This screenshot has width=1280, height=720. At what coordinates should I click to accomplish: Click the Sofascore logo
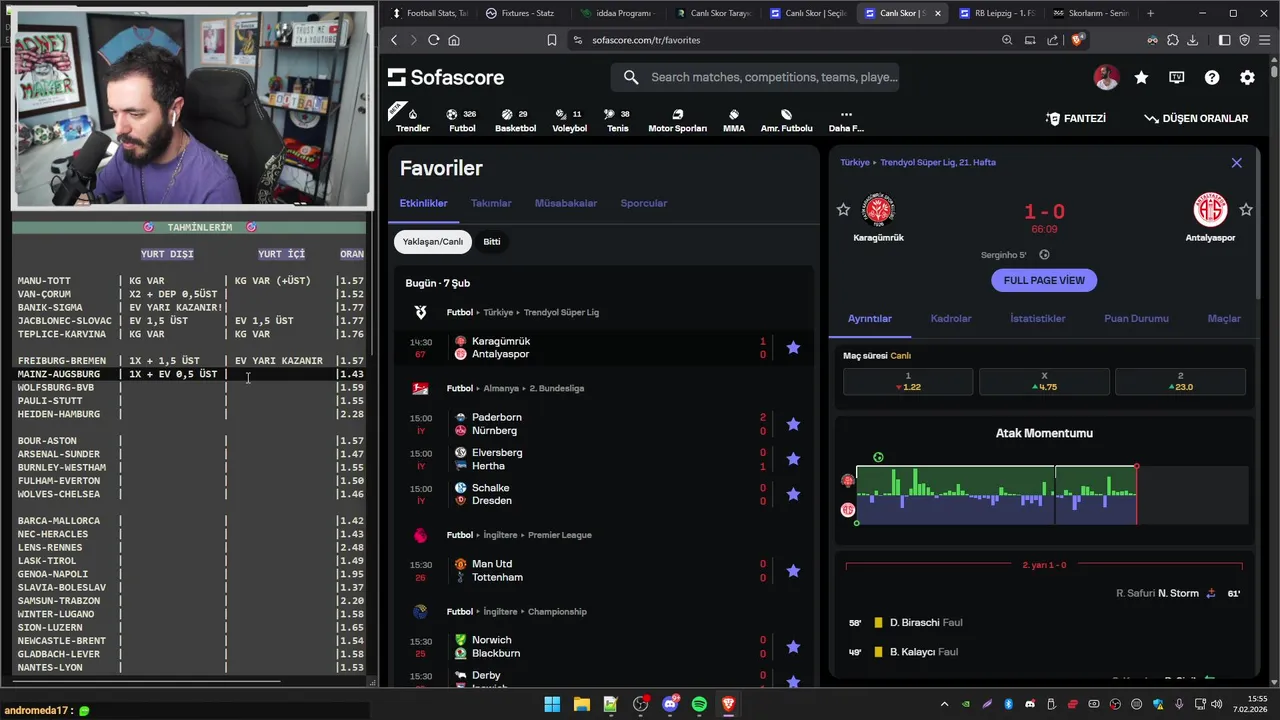(x=446, y=77)
